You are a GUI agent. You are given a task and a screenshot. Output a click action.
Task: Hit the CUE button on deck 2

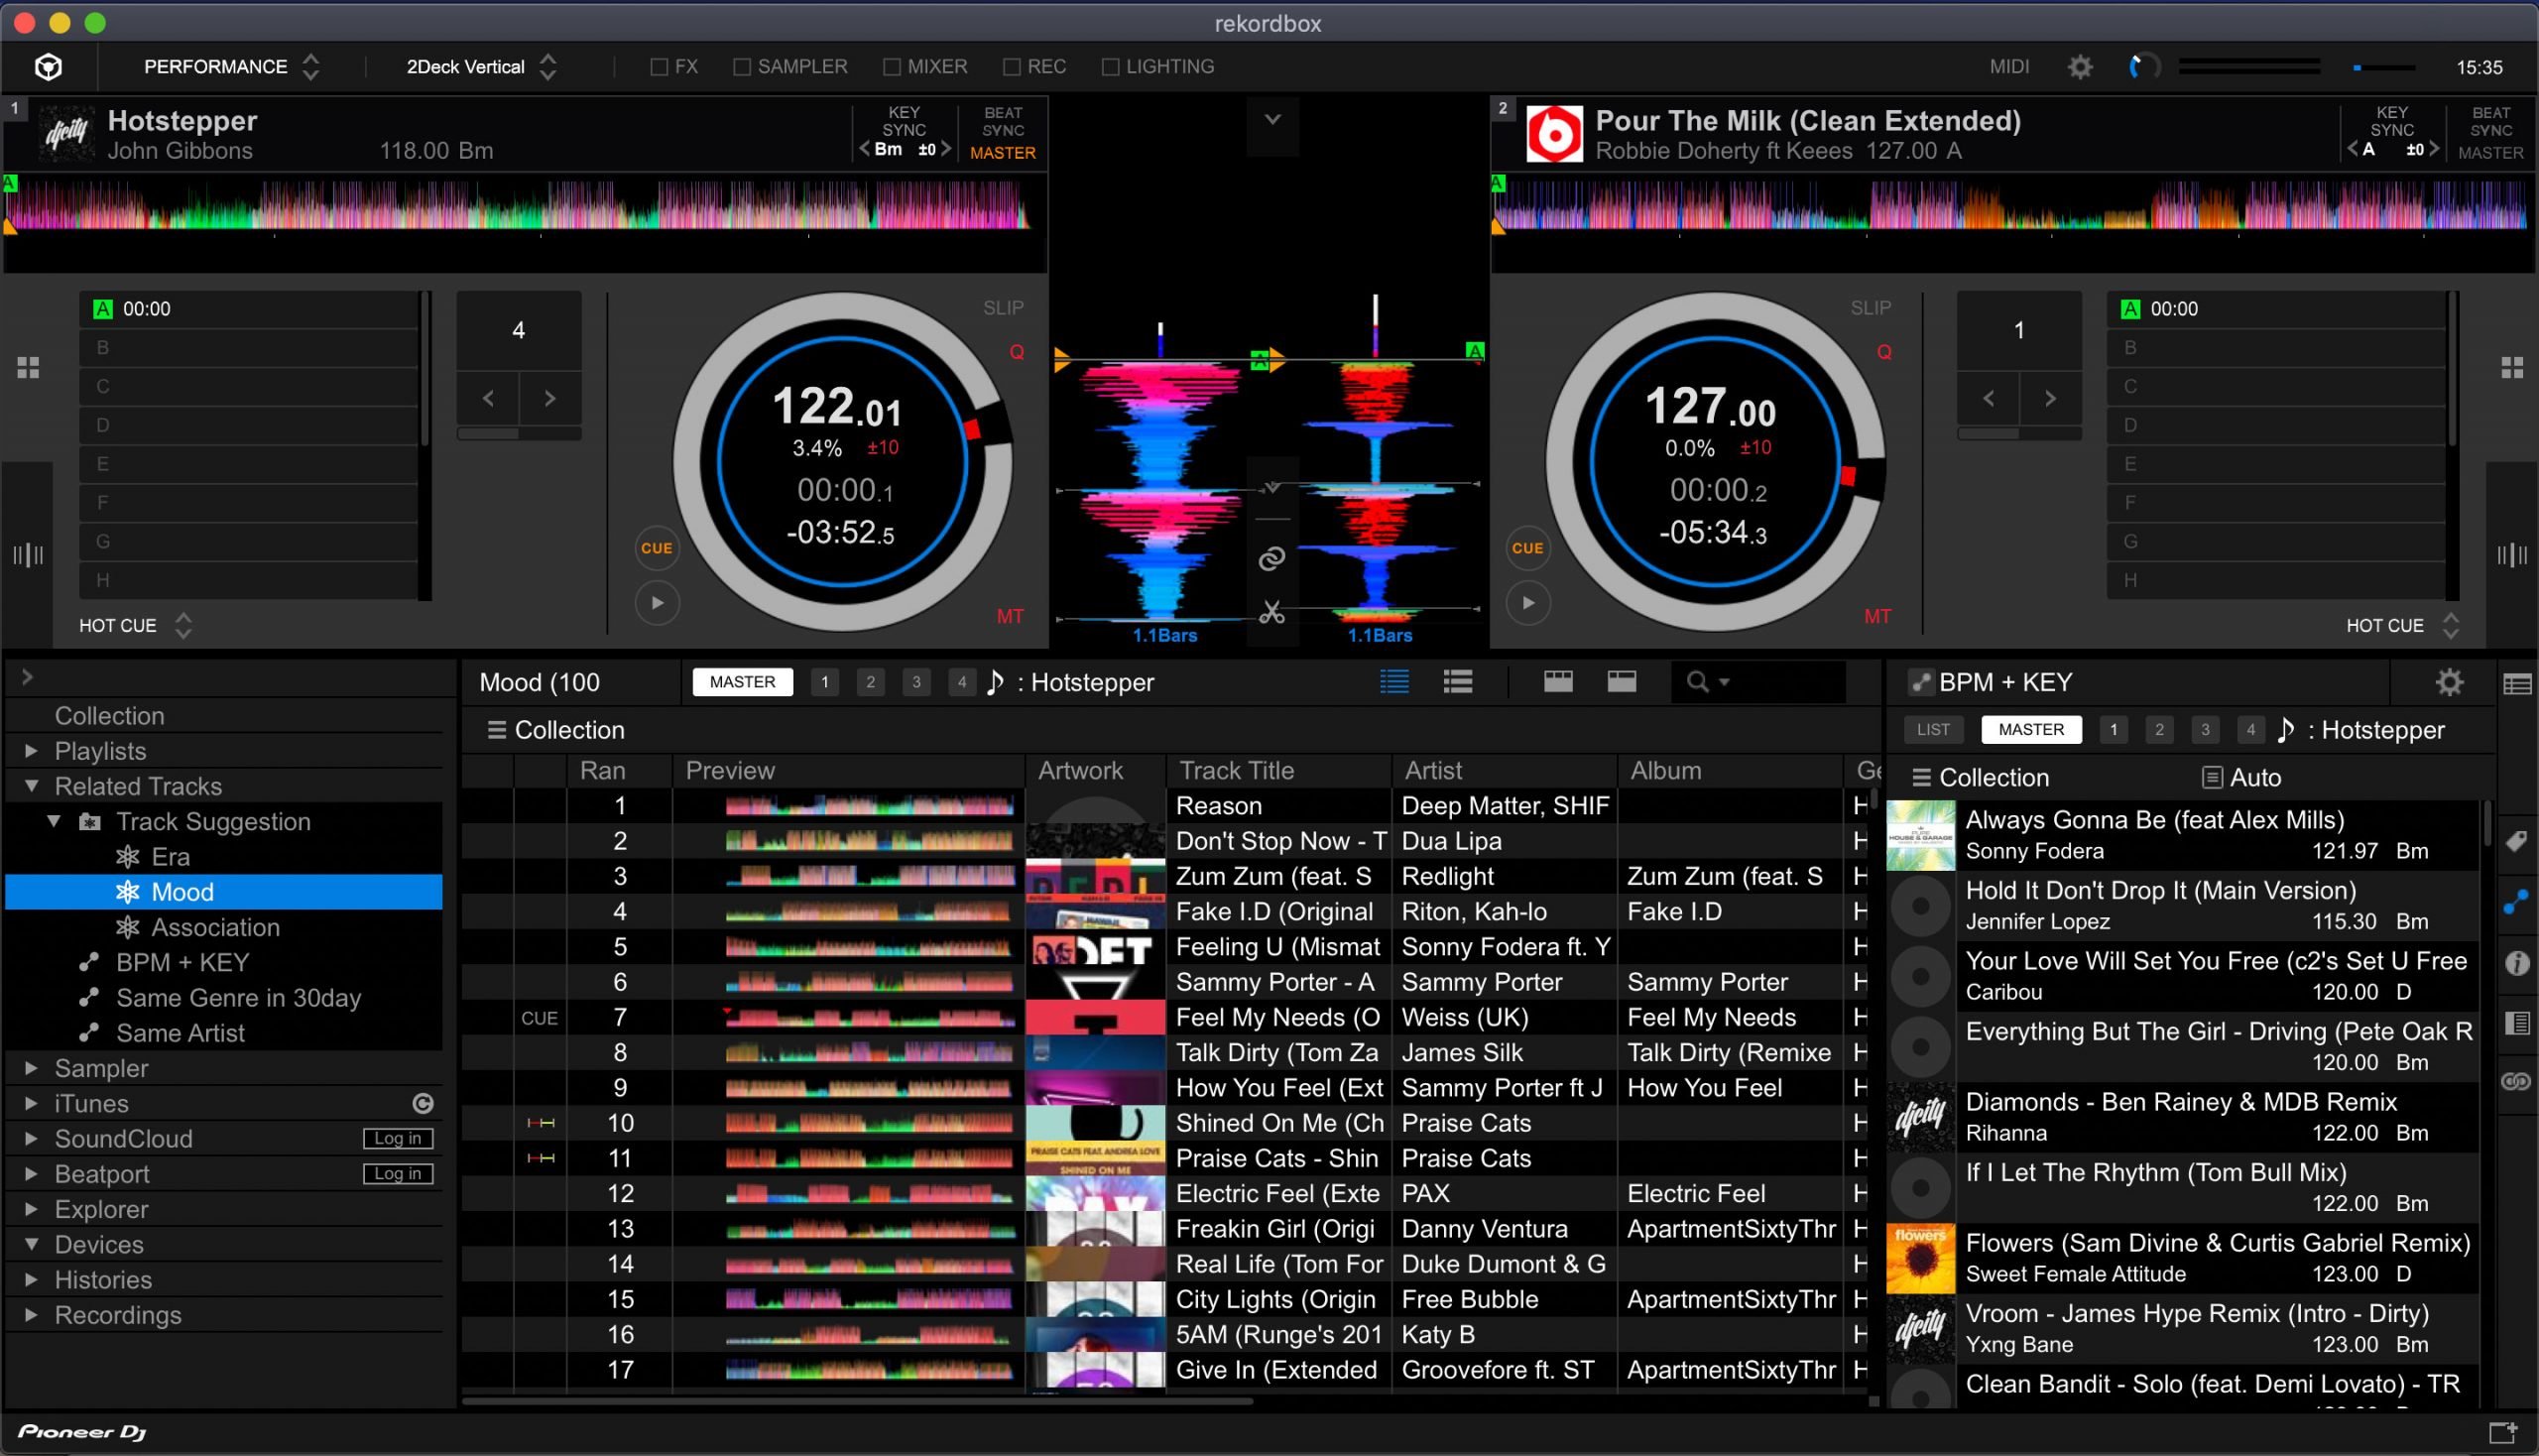(1527, 548)
